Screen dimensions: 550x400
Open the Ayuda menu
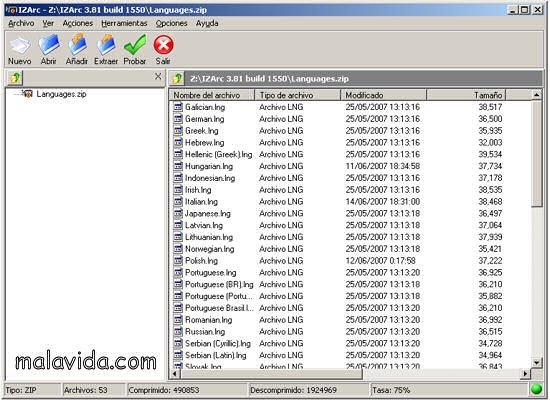207,23
